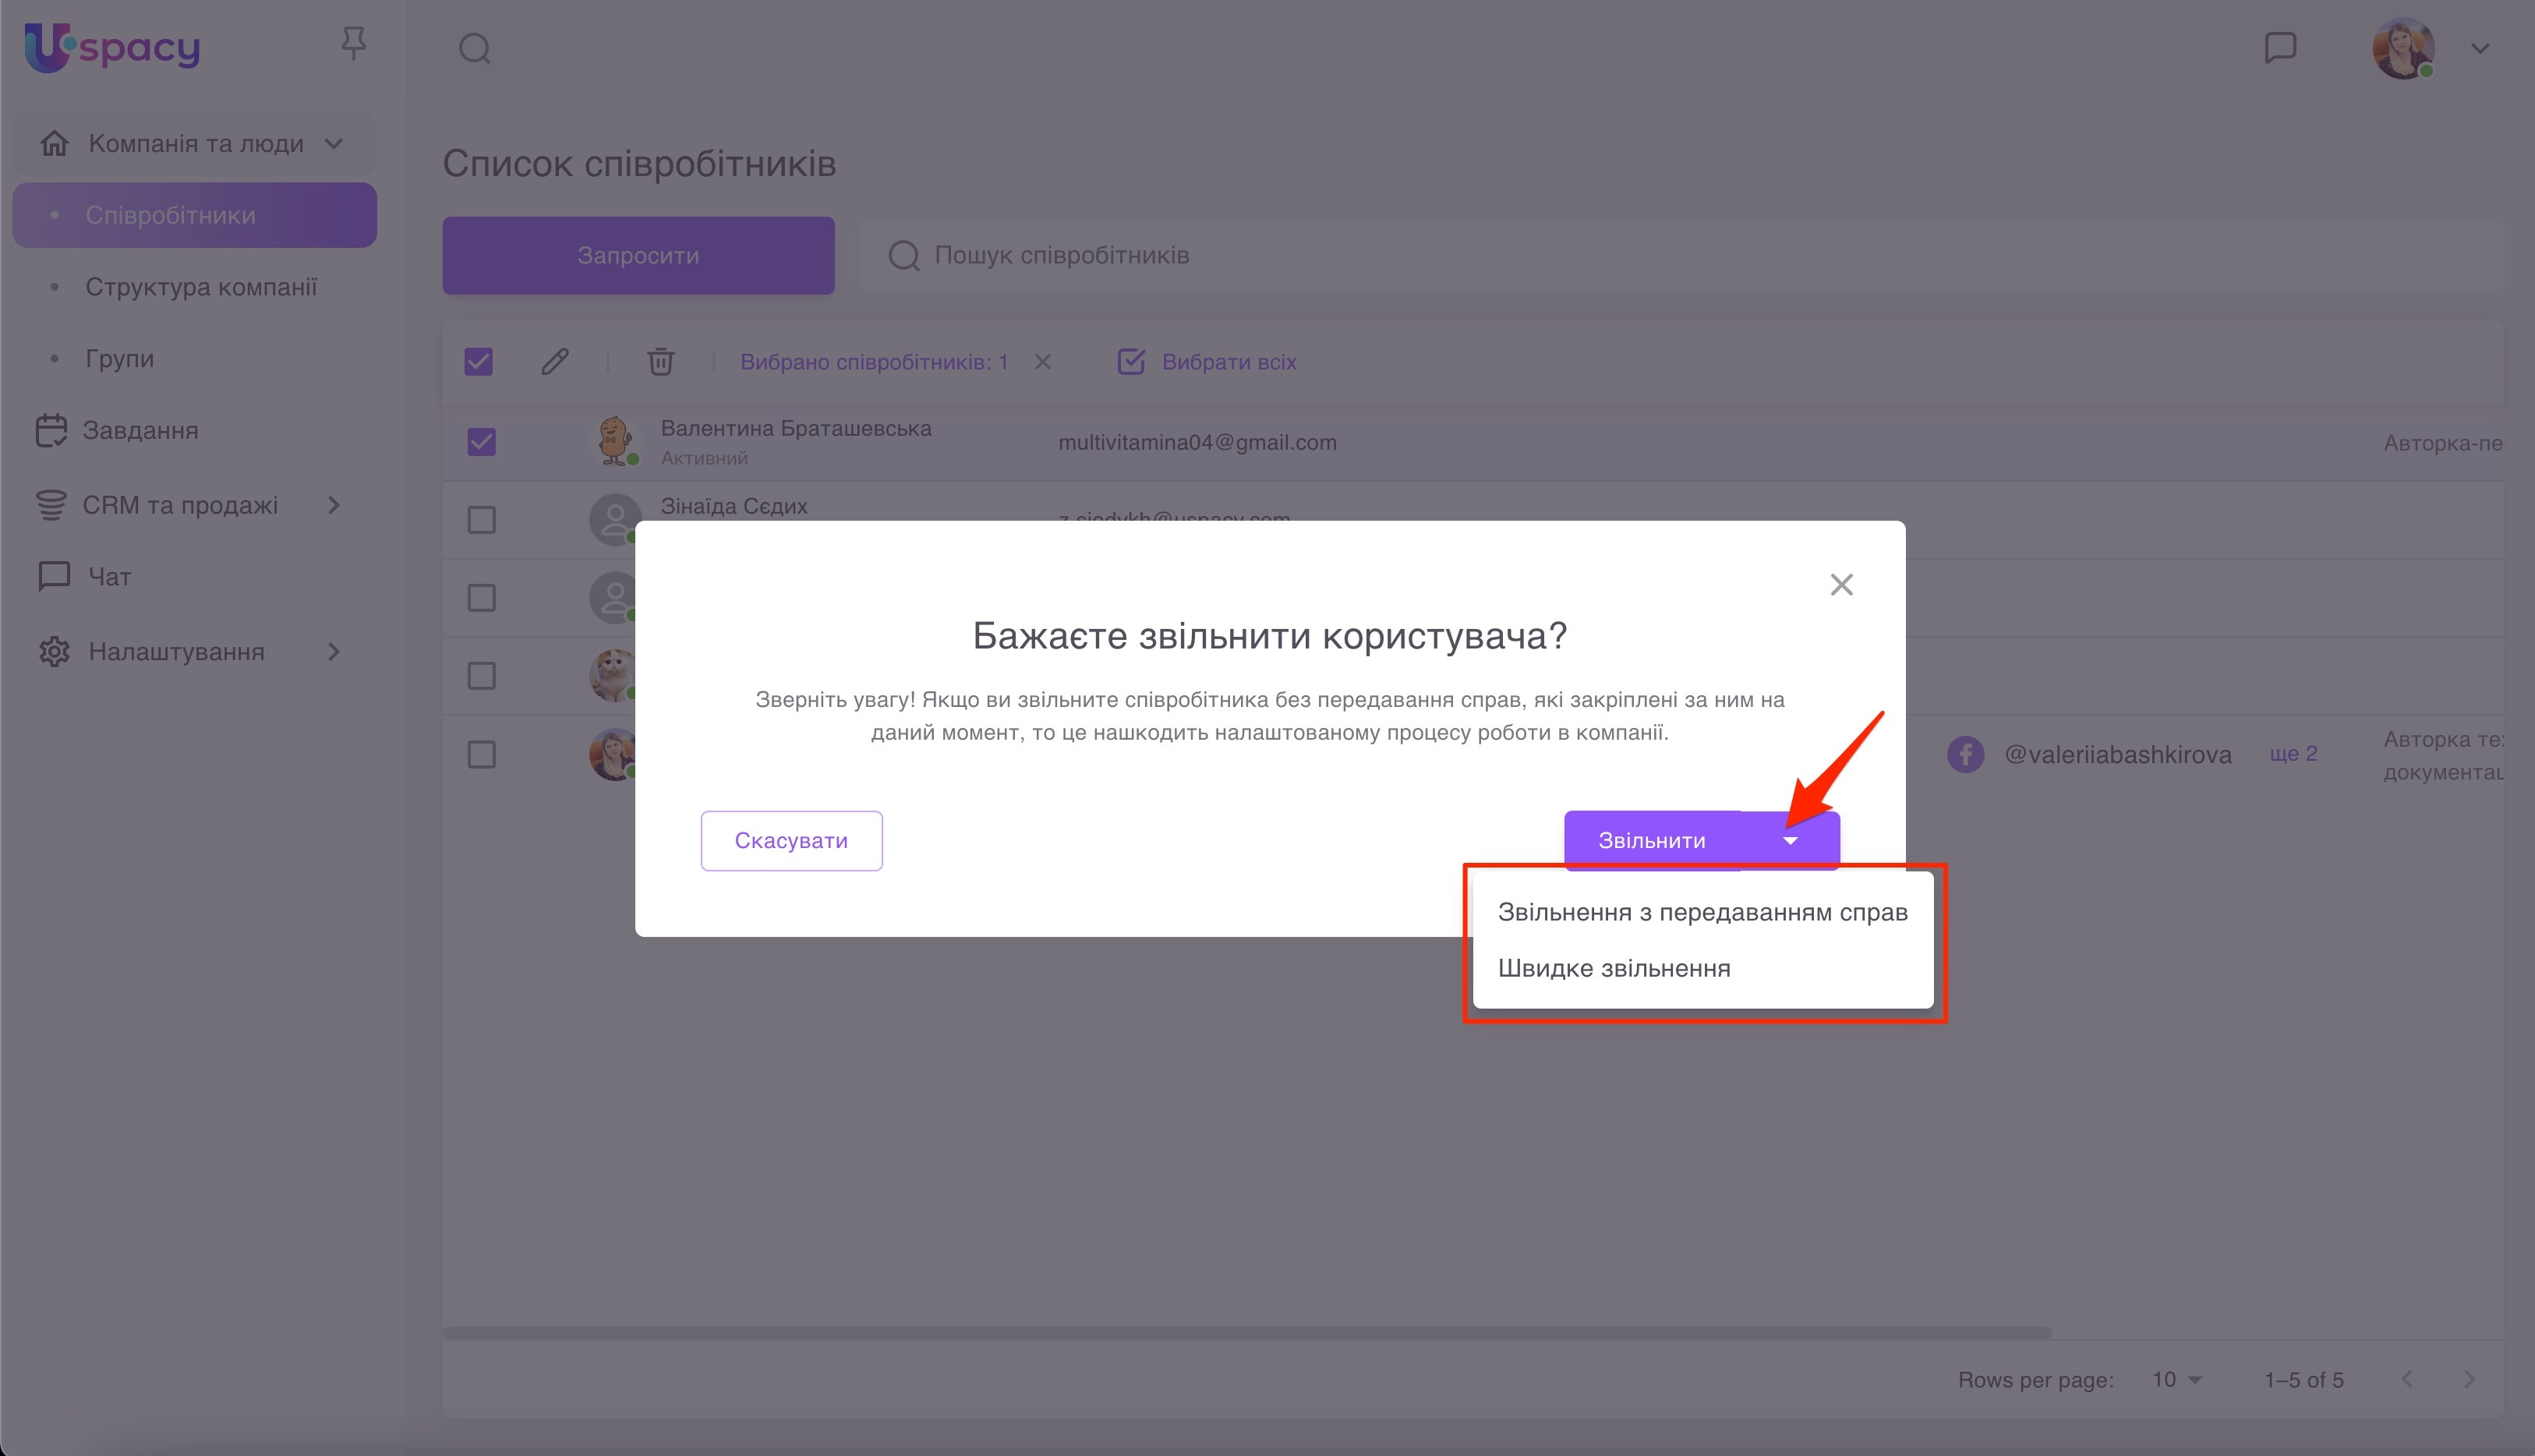Click the trash delete icon in toolbar
The height and width of the screenshot is (1456, 2535).
point(660,361)
